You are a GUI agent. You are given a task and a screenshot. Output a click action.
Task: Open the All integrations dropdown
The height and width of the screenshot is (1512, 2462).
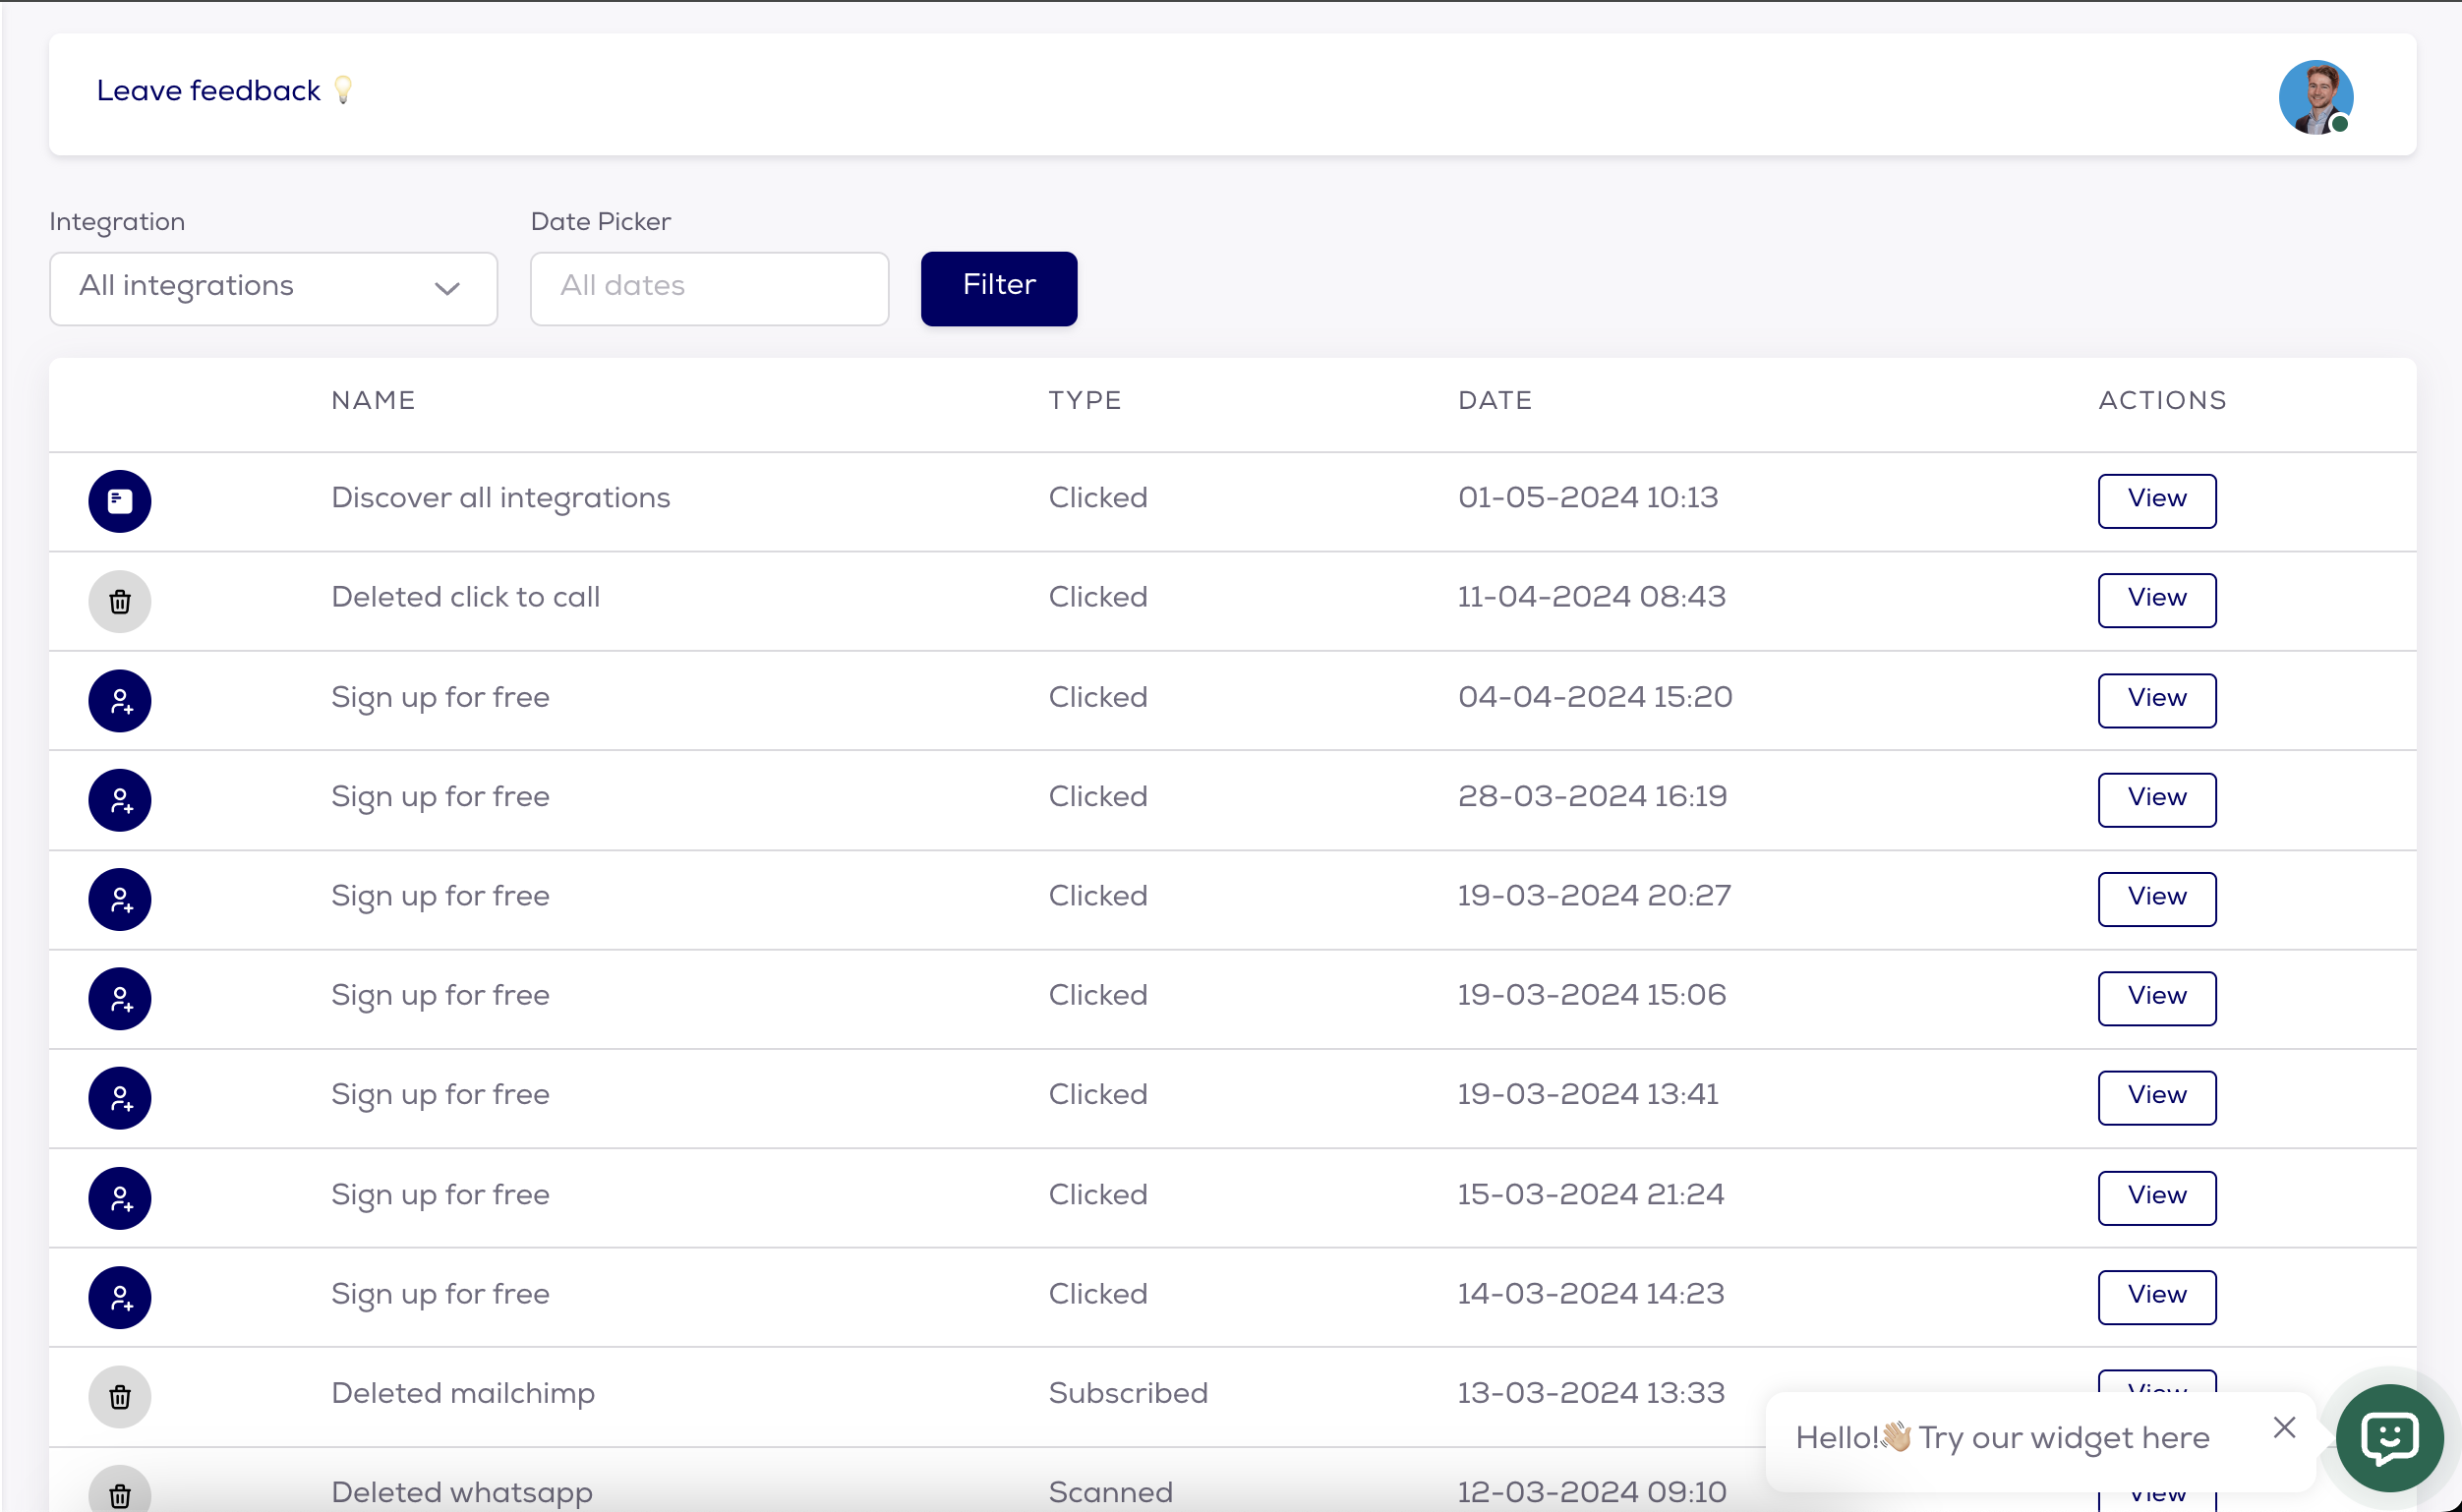click(272, 288)
